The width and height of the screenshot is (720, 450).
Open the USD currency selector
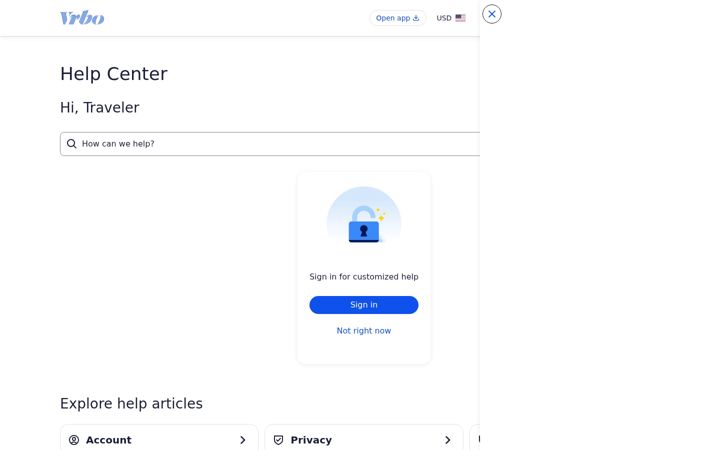(451, 18)
